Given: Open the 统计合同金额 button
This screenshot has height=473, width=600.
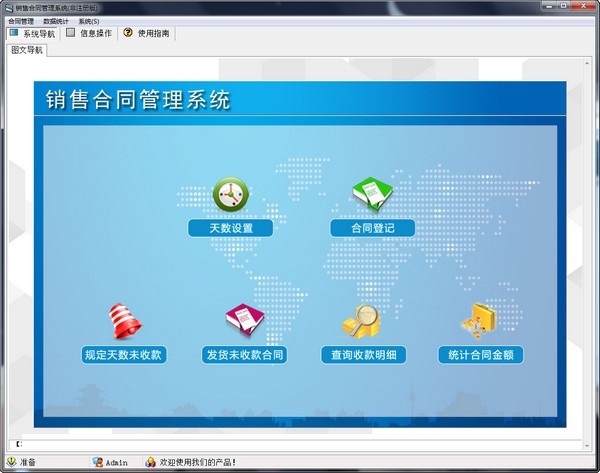Looking at the screenshot, I should 481,355.
